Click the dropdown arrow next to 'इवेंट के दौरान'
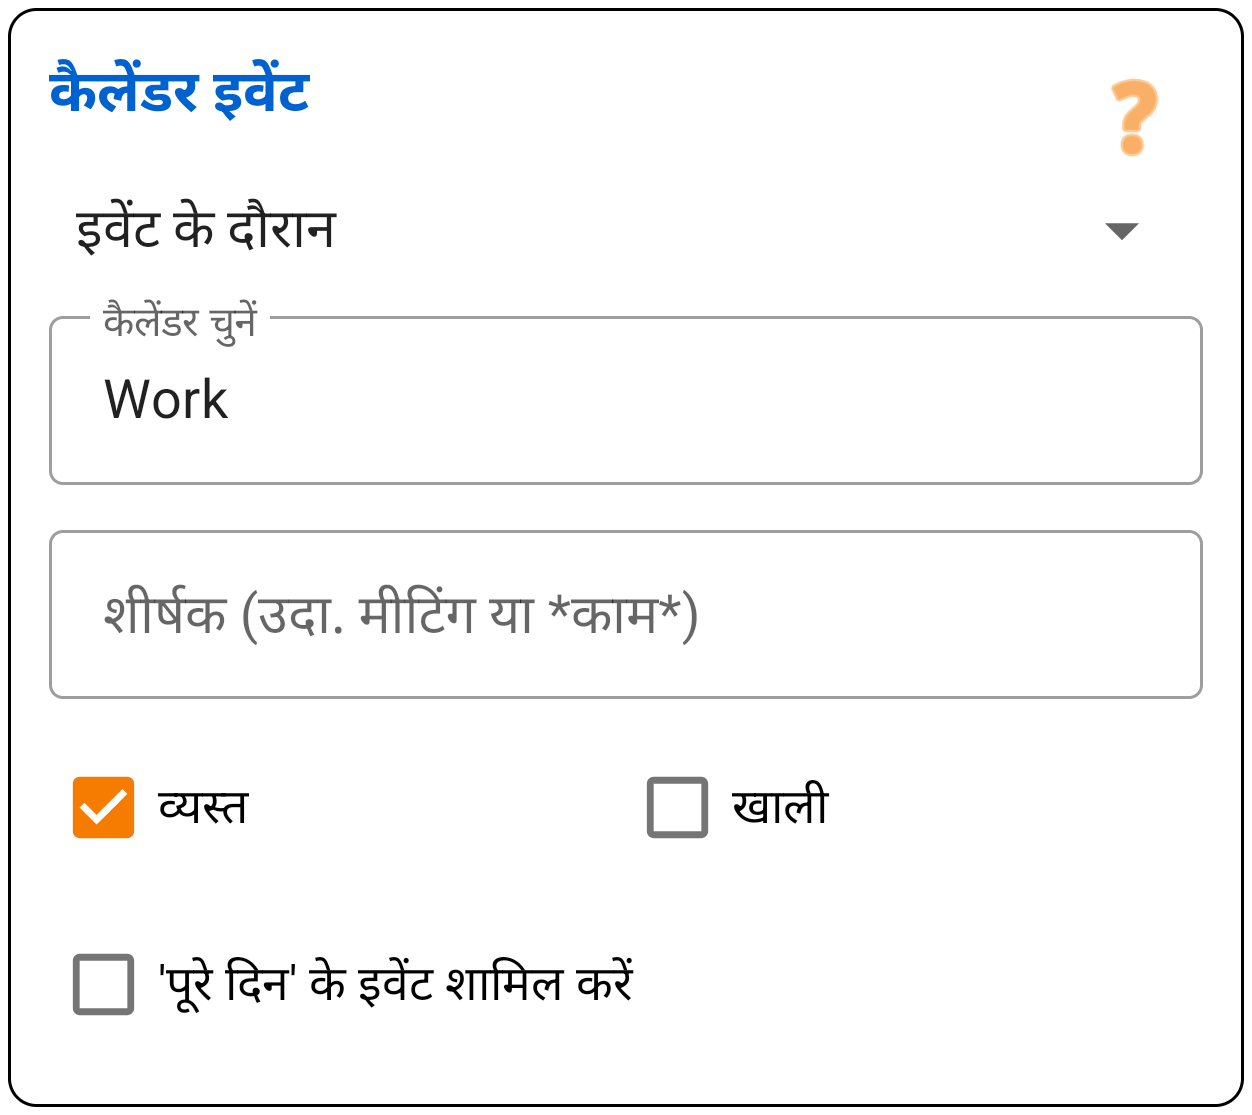 [1124, 231]
